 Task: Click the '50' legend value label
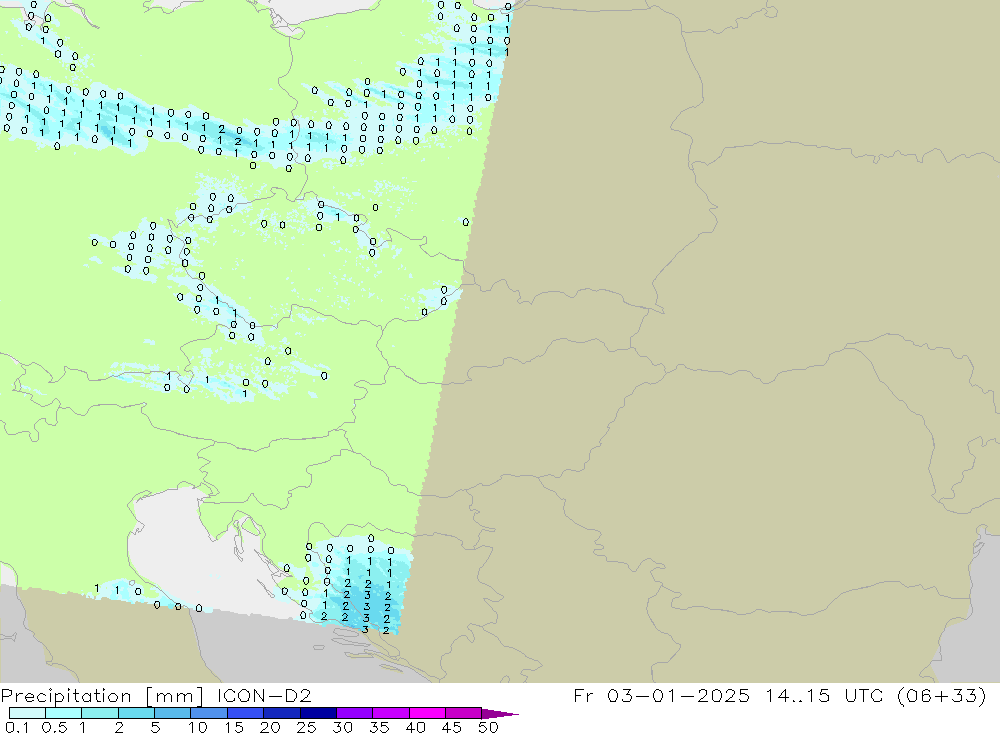[x=488, y=727]
